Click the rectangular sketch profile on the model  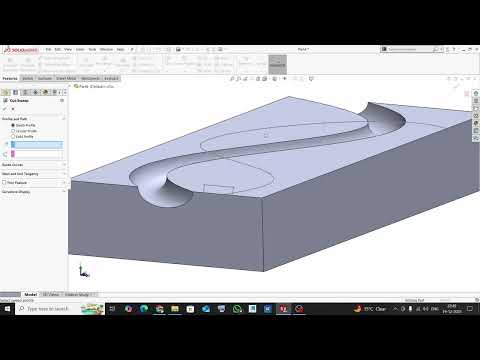[x=218, y=189]
